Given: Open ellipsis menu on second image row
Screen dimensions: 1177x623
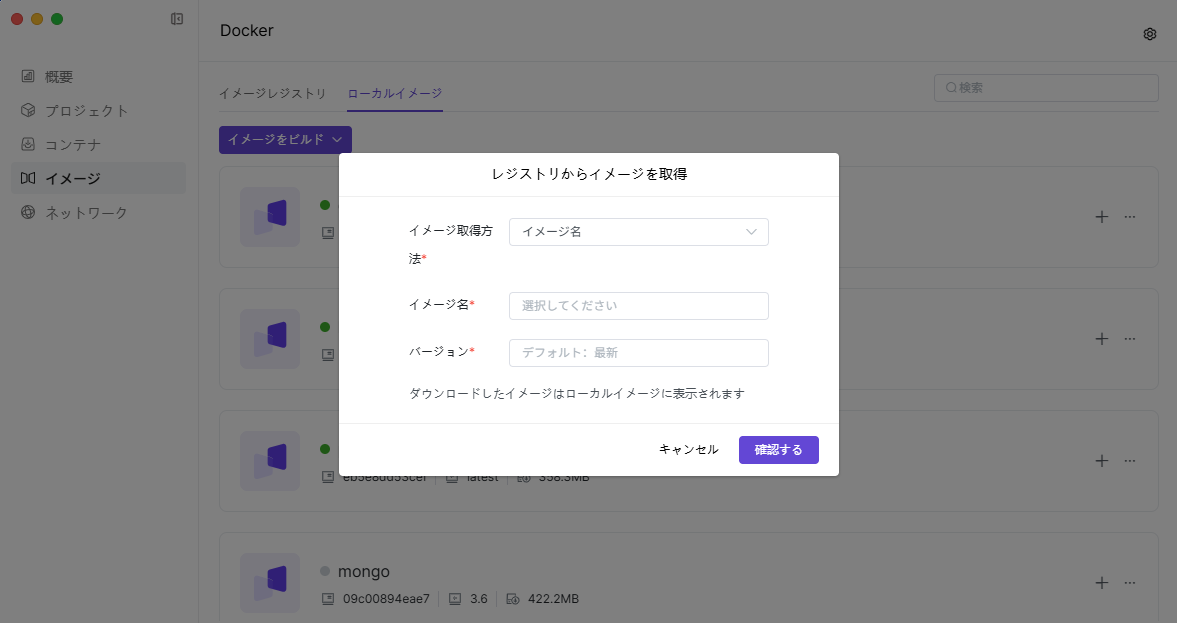Looking at the screenshot, I should (x=1130, y=339).
